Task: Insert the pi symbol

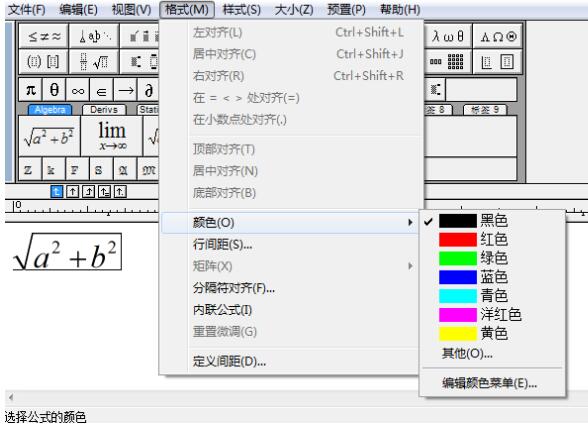Action: point(30,90)
